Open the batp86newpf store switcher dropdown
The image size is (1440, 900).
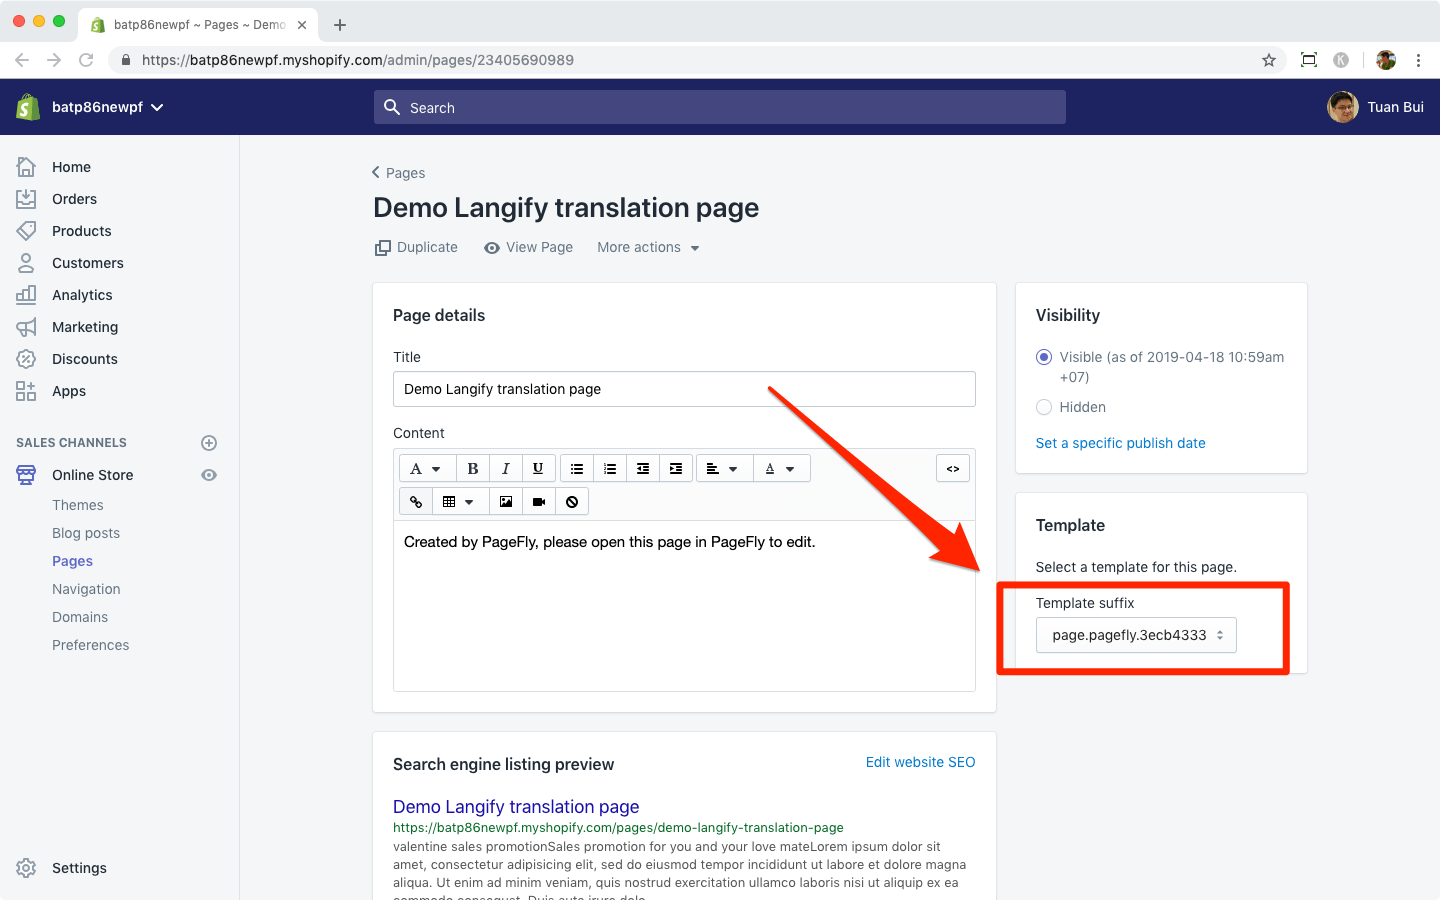tap(107, 107)
